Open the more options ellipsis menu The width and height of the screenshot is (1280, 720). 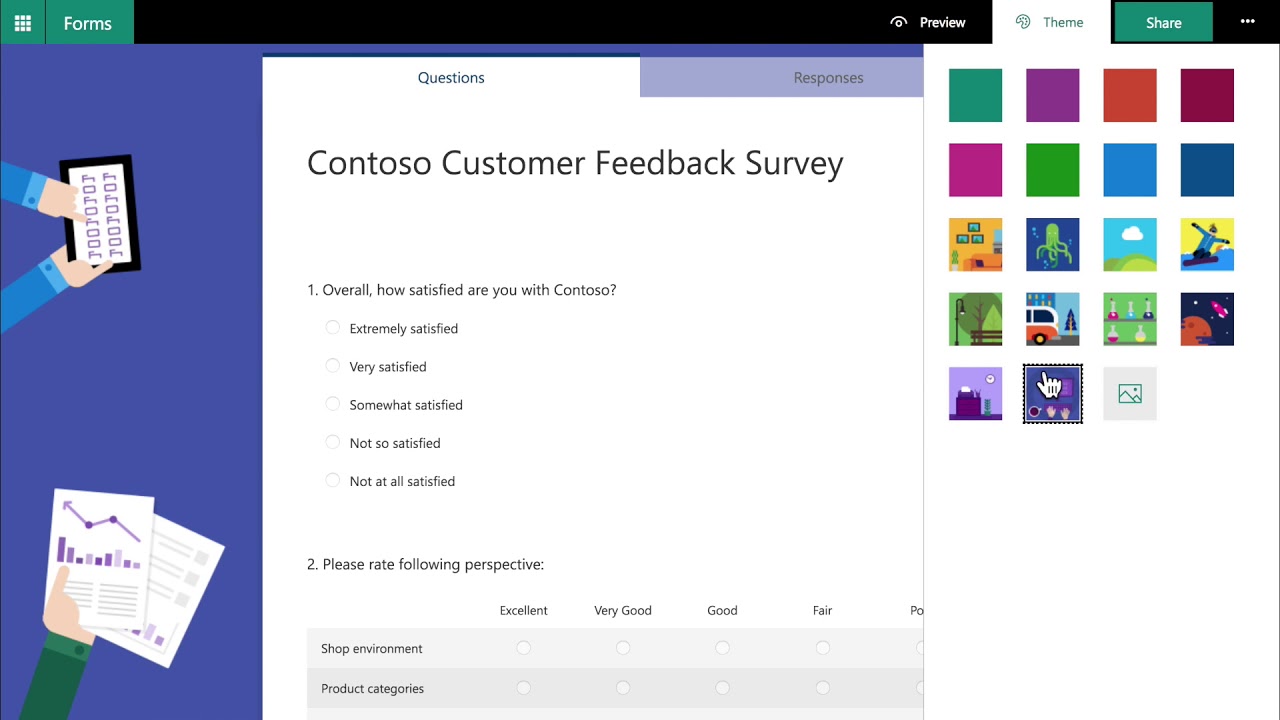(1247, 22)
